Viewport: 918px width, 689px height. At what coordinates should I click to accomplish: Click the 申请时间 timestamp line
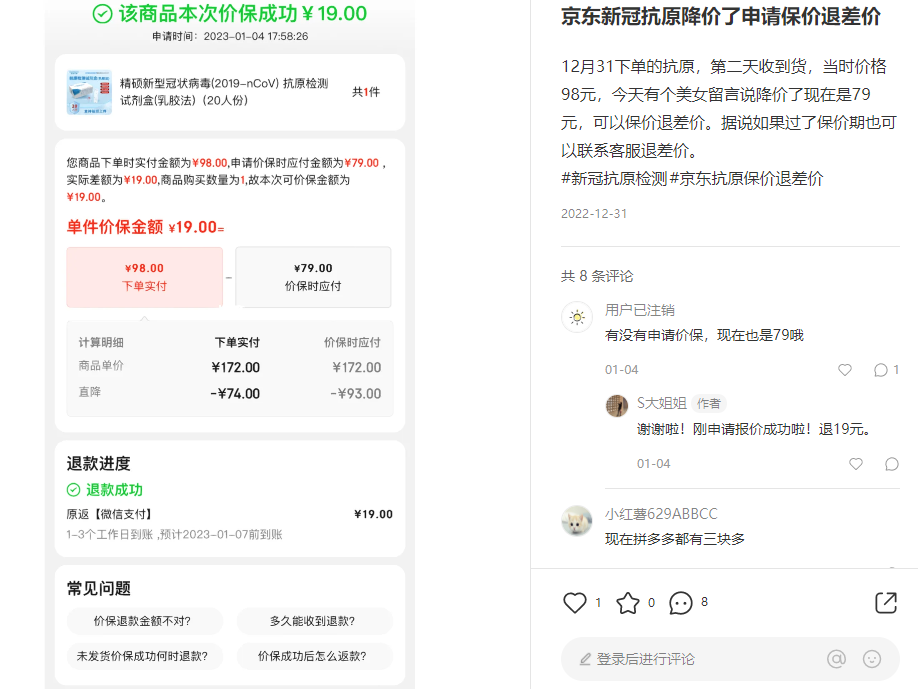coord(230,36)
